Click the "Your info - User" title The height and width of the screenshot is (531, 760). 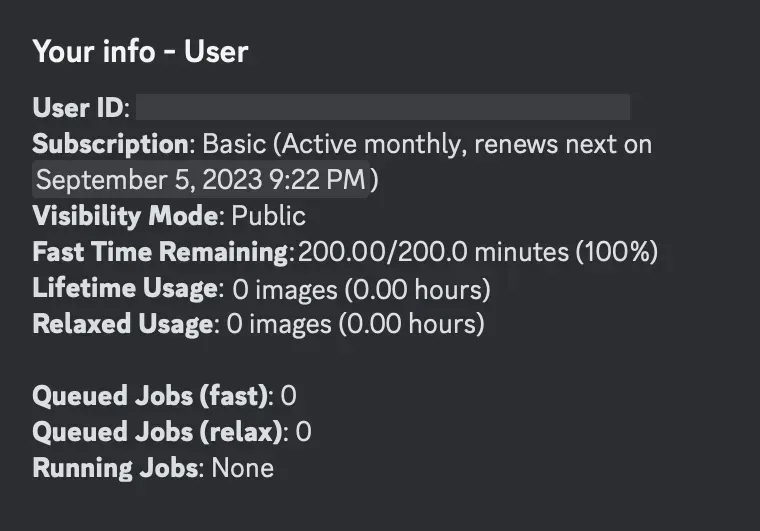(x=140, y=52)
